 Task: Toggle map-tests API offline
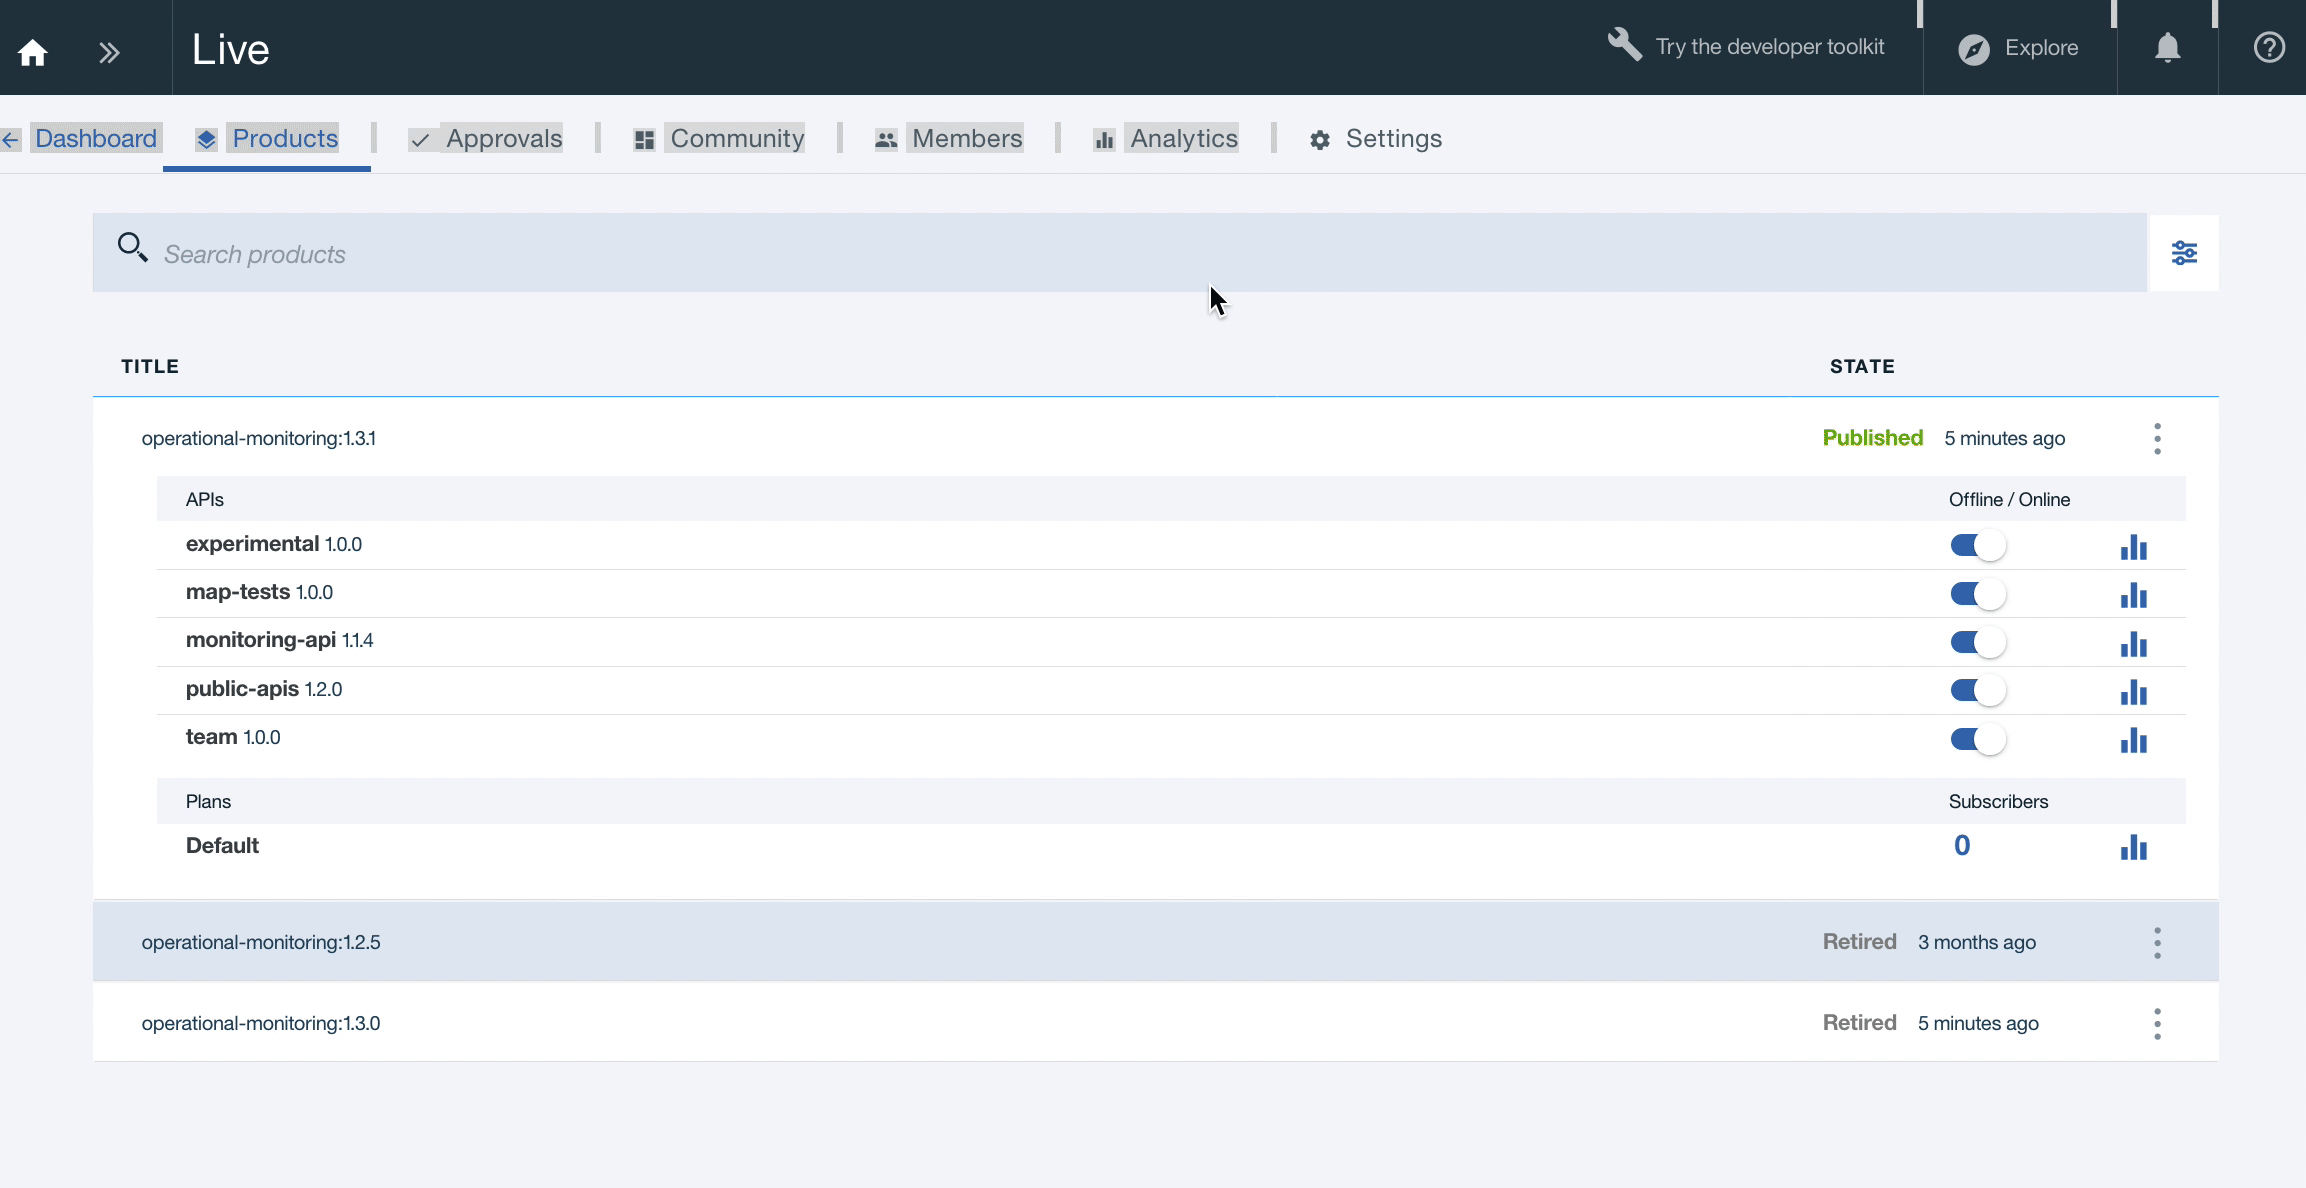click(x=1977, y=594)
